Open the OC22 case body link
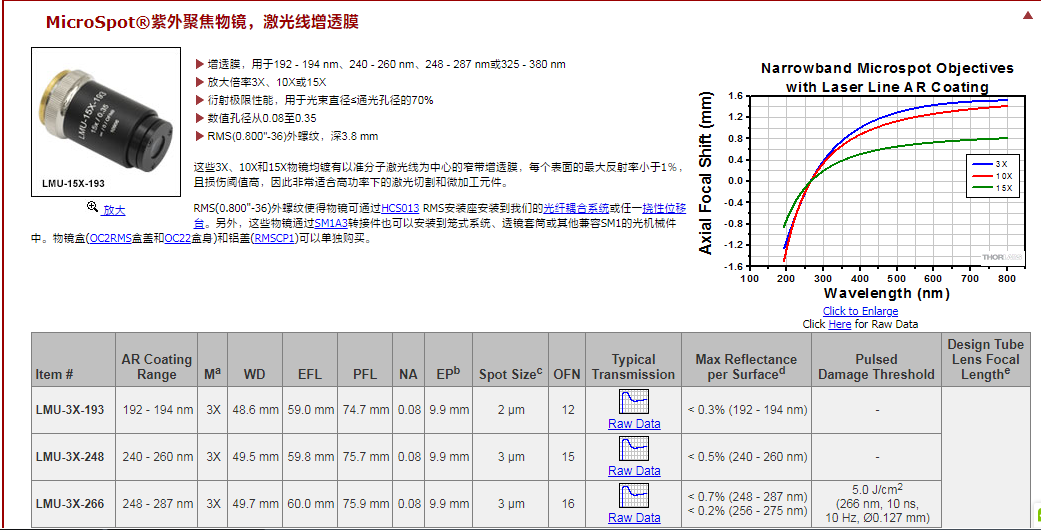Image resolution: width=1041 pixels, height=530 pixels. [177, 239]
